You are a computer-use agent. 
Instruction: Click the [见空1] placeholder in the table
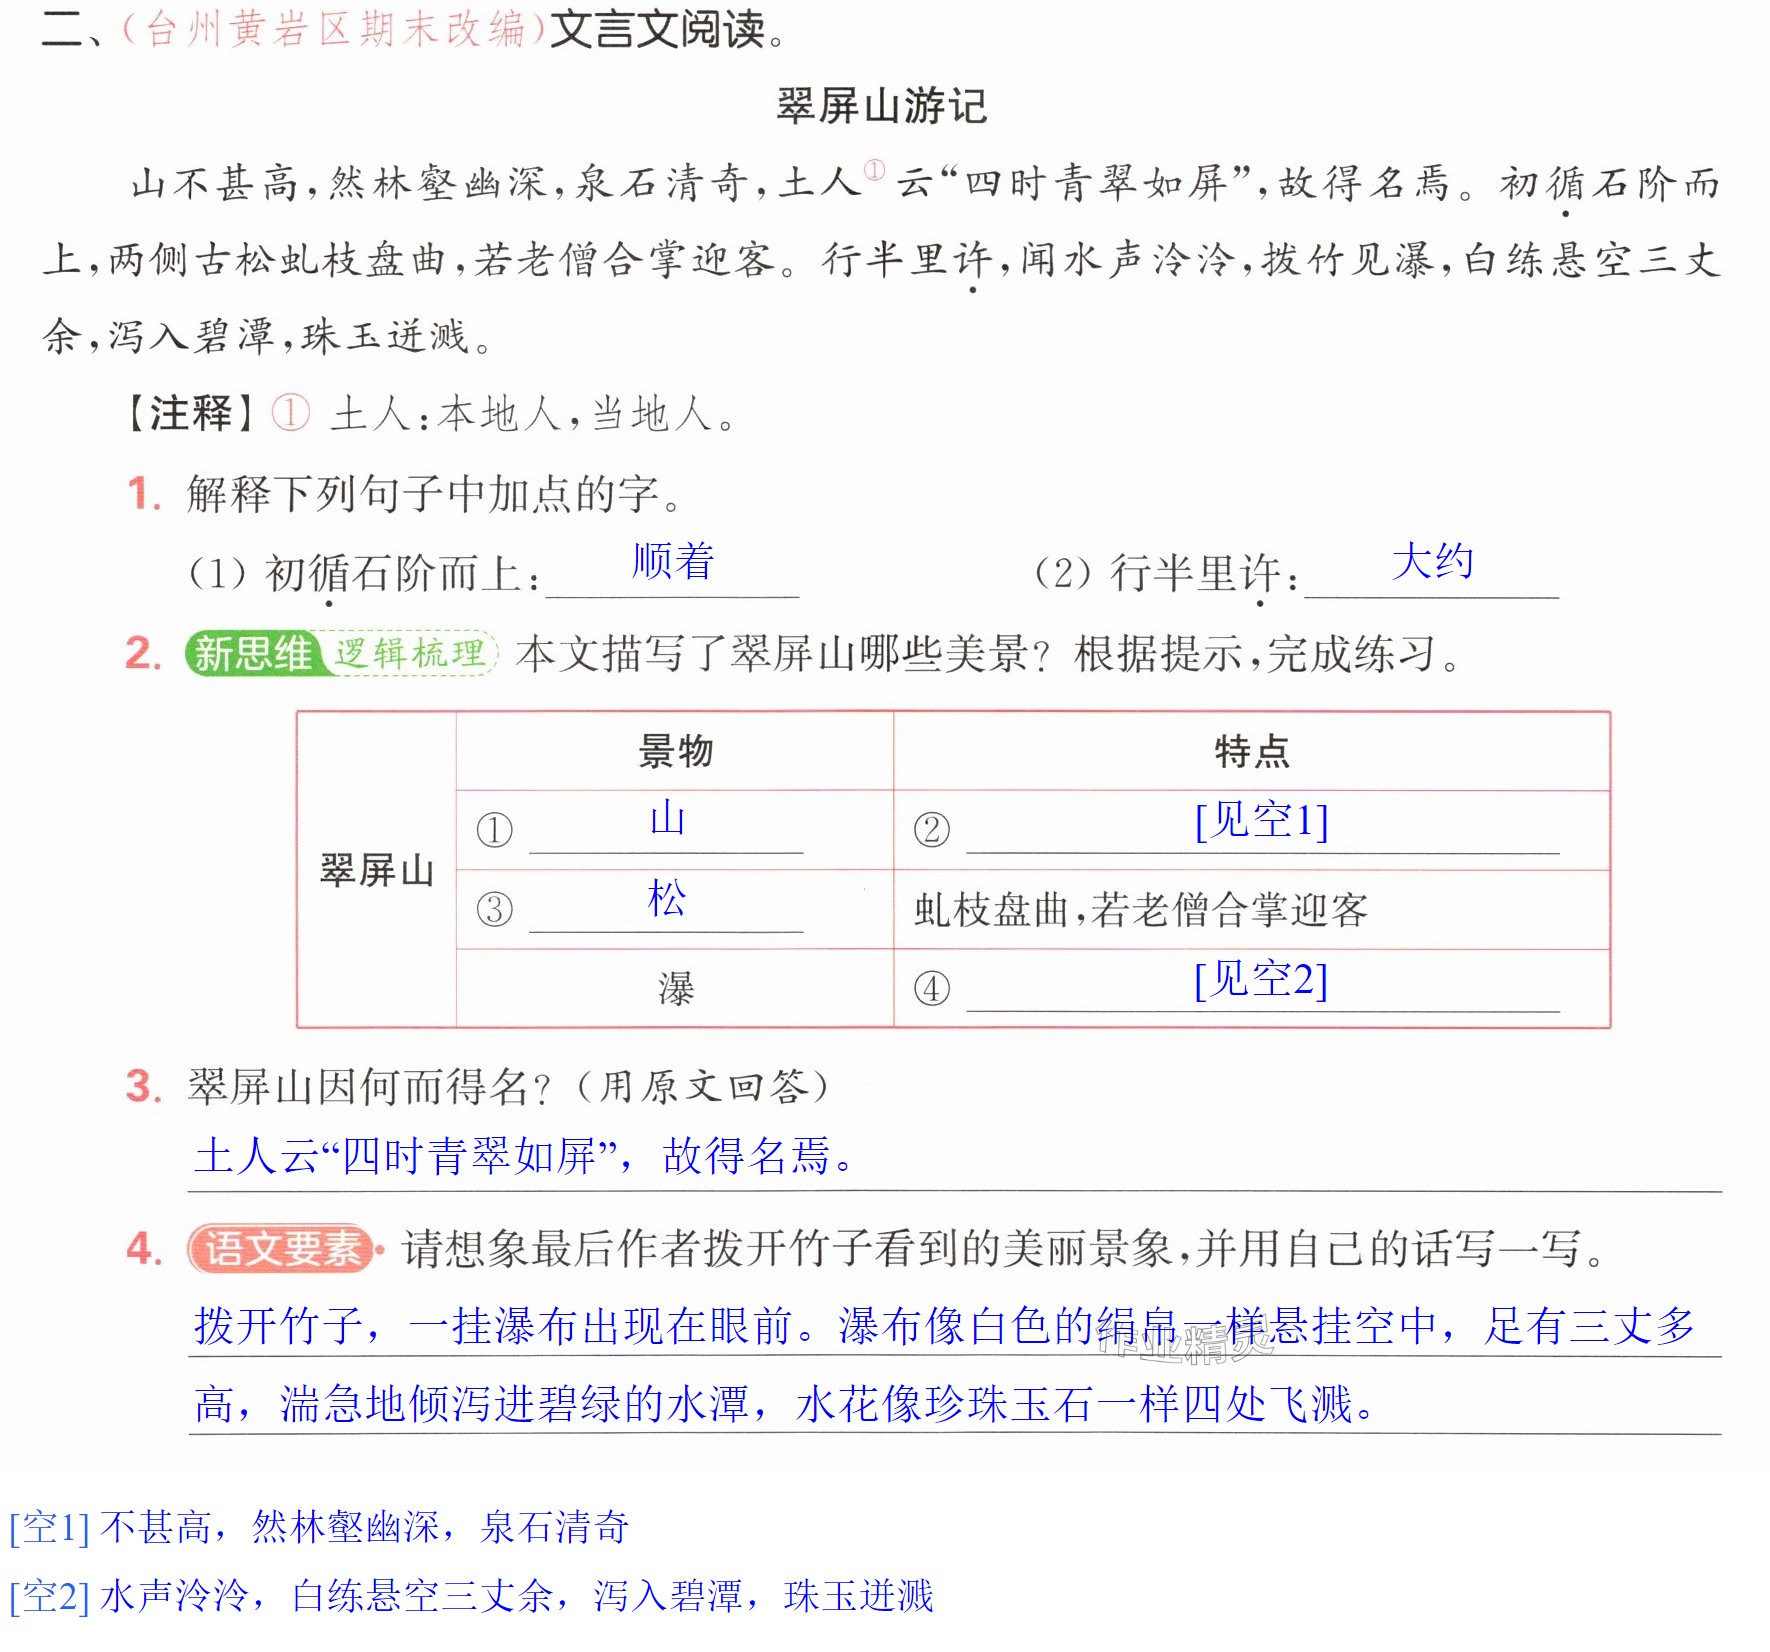click(1262, 820)
